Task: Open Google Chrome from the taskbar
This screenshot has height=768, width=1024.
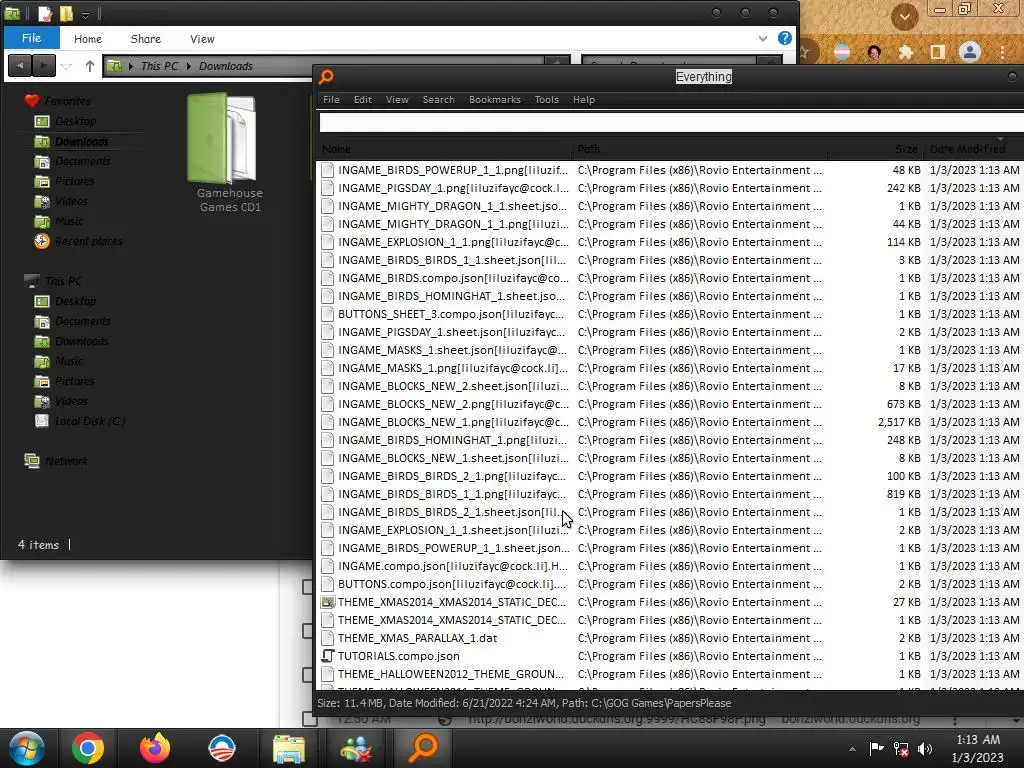Action: [88, 748]
